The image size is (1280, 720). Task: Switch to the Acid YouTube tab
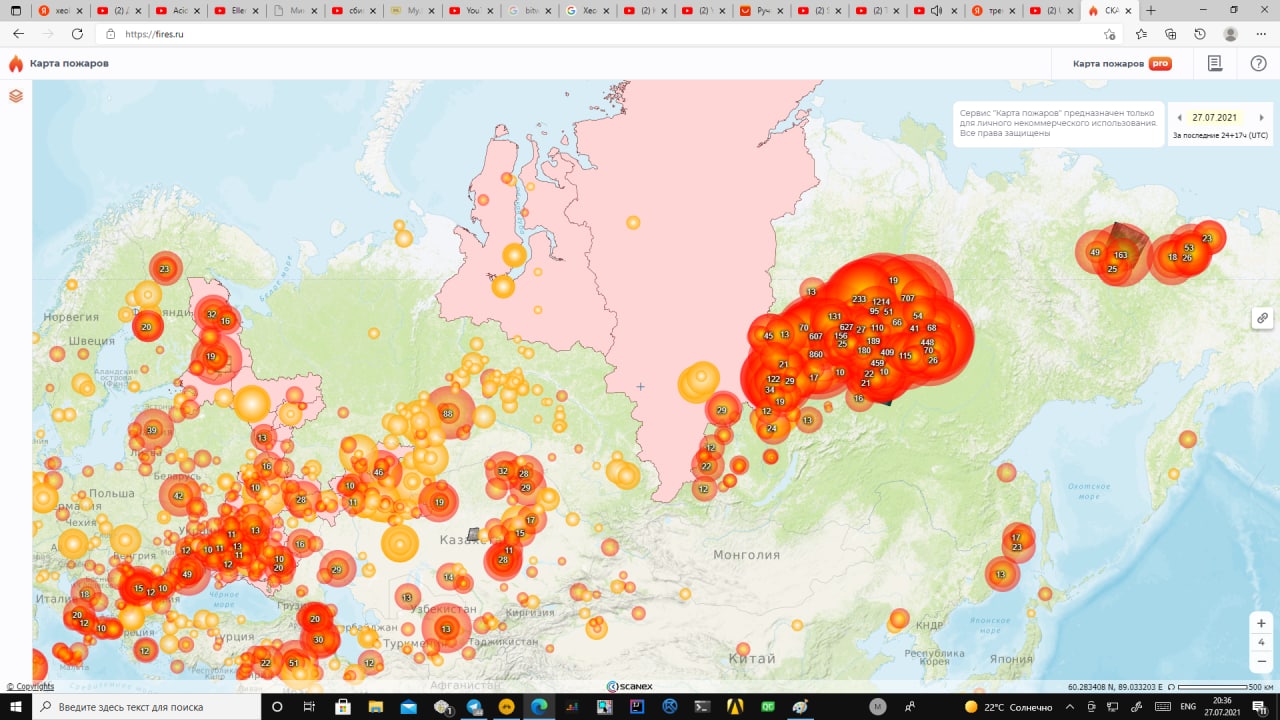[177, 10]
